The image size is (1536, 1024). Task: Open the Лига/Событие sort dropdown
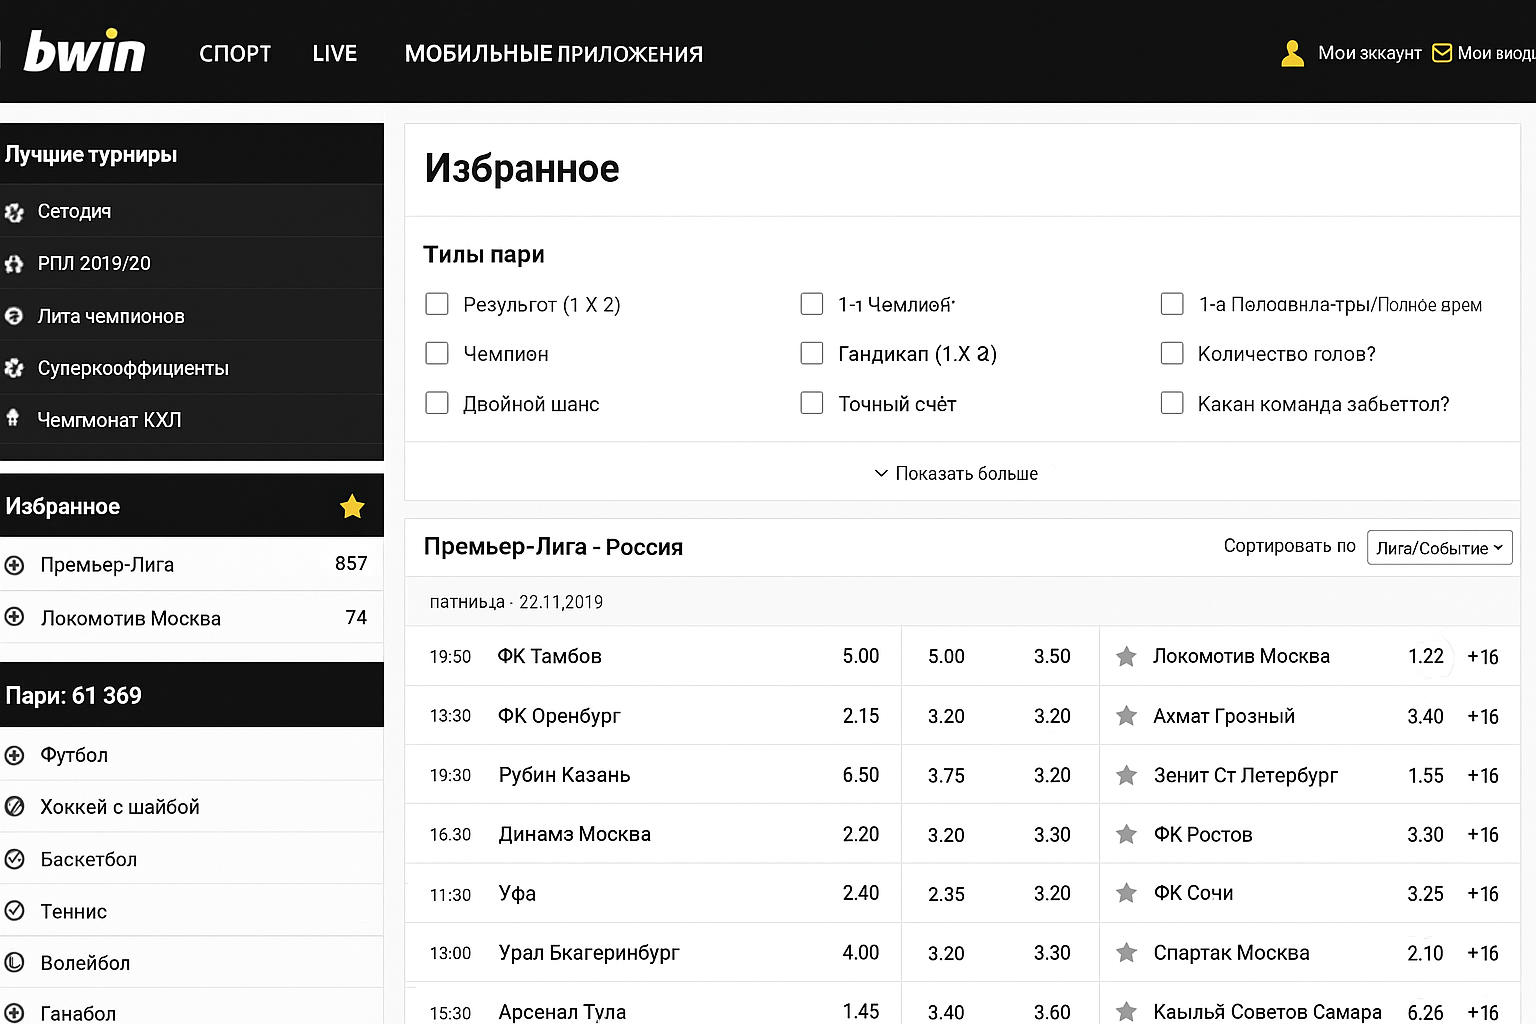point(1438,548)
